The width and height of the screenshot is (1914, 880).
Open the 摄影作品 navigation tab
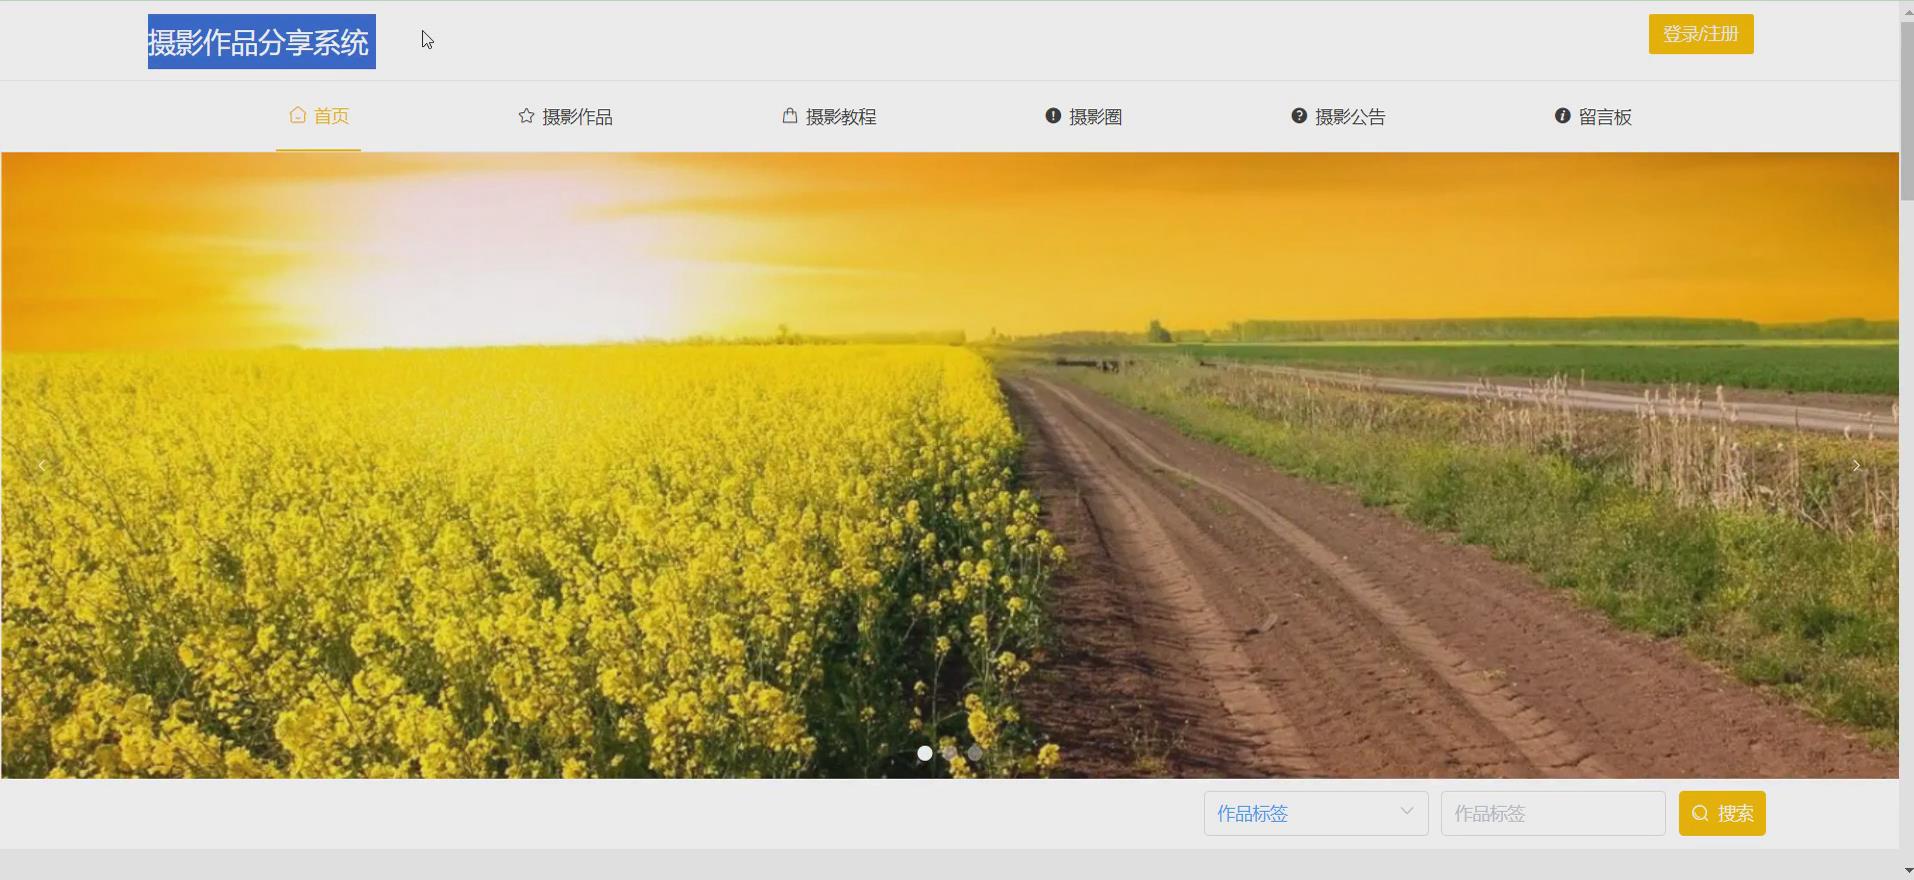565,116
